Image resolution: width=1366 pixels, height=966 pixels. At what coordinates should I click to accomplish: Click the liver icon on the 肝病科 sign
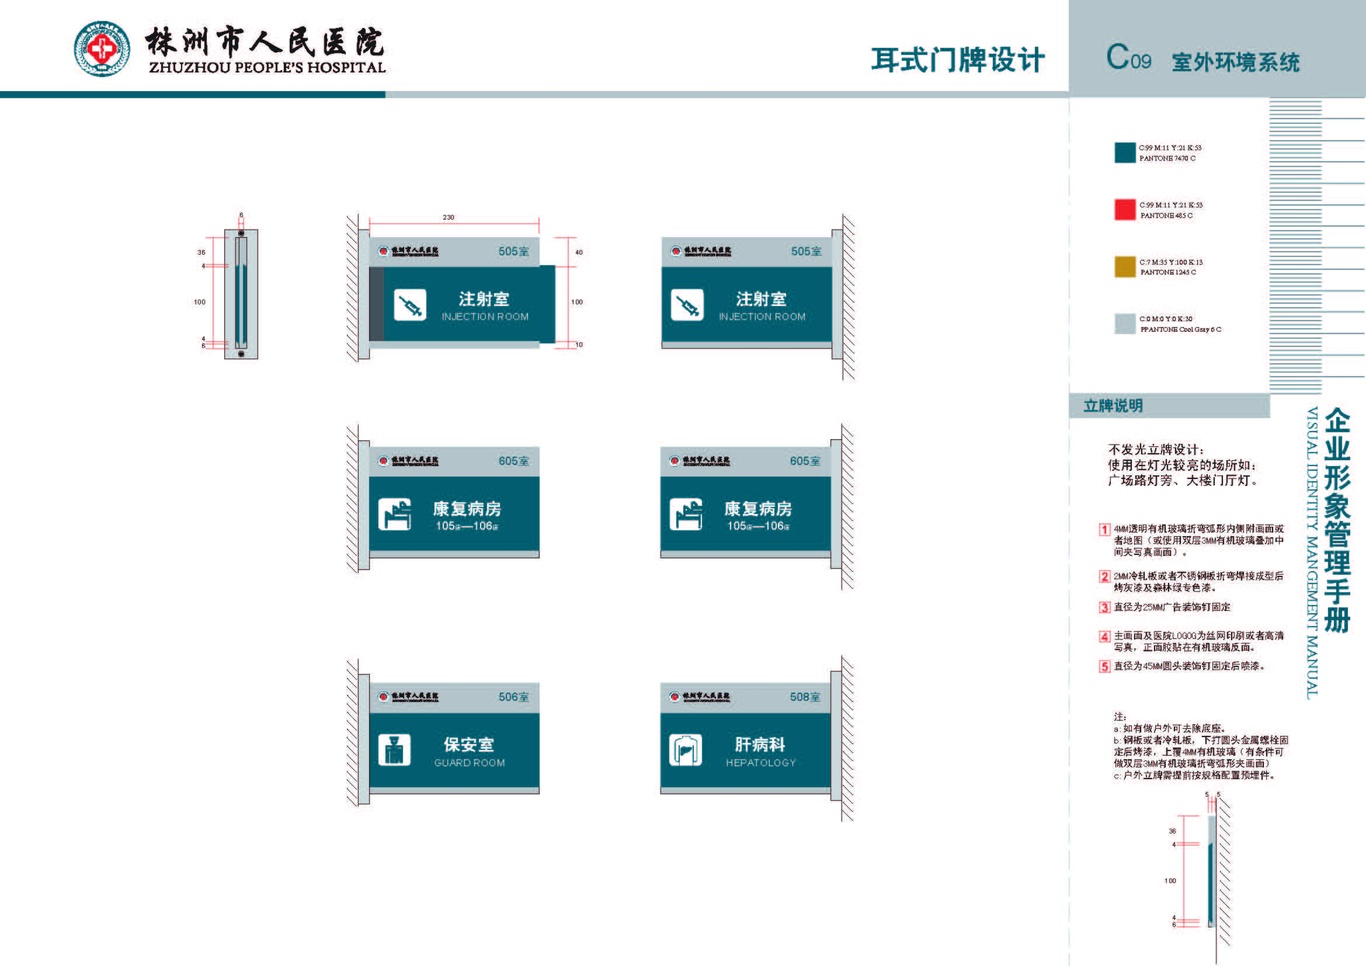coord(685,750)
